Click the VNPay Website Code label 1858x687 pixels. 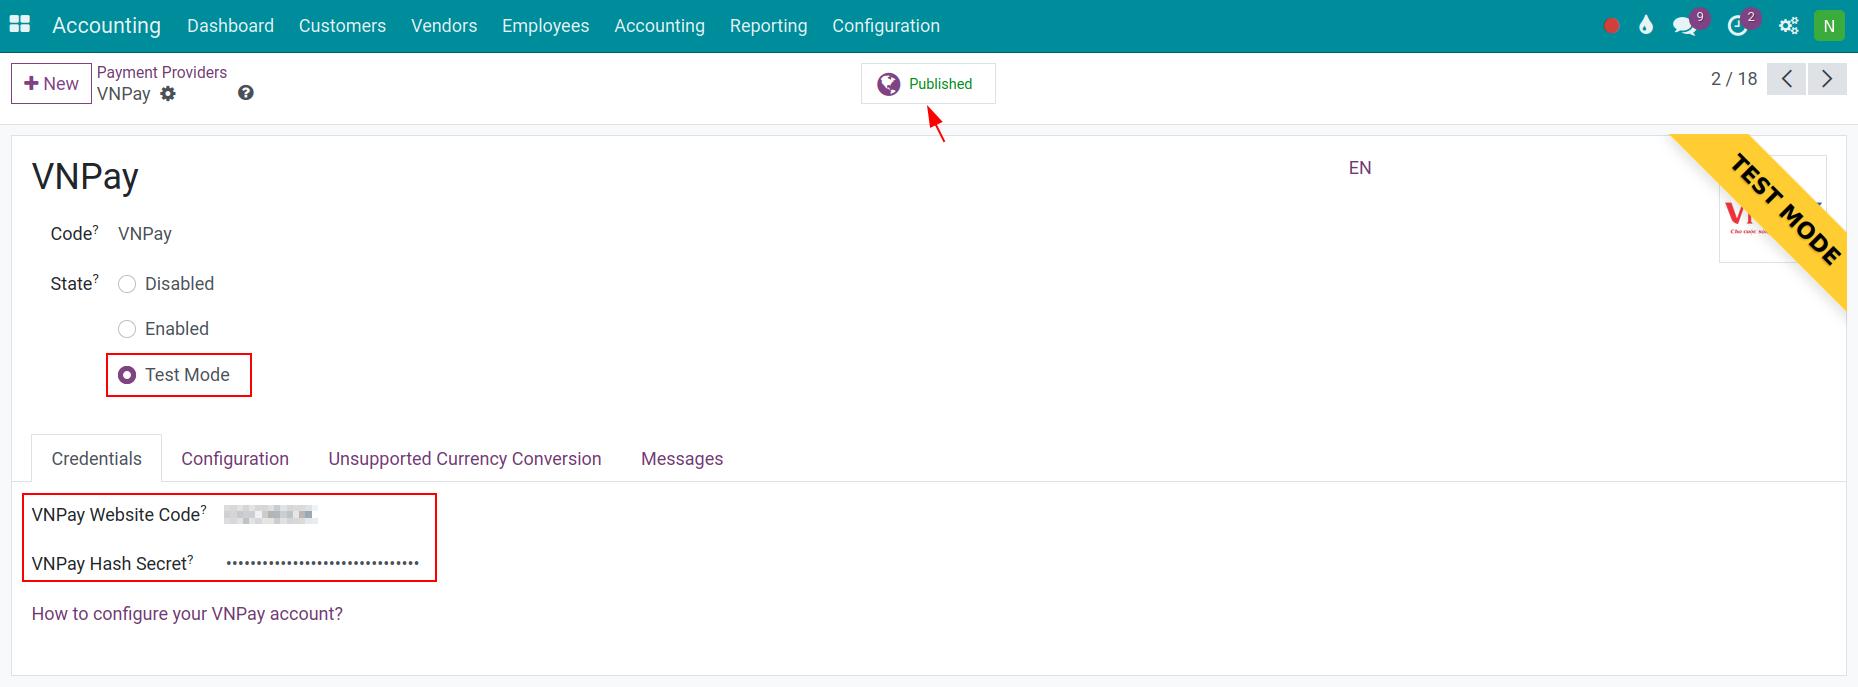click(119, 515)
